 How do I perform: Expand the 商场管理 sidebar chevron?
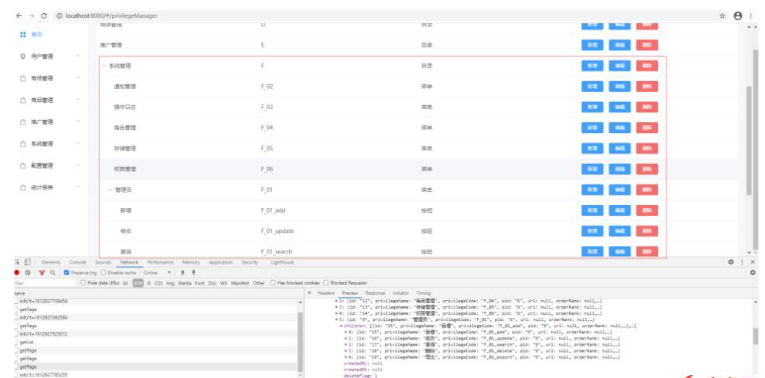tap(78, 79)
